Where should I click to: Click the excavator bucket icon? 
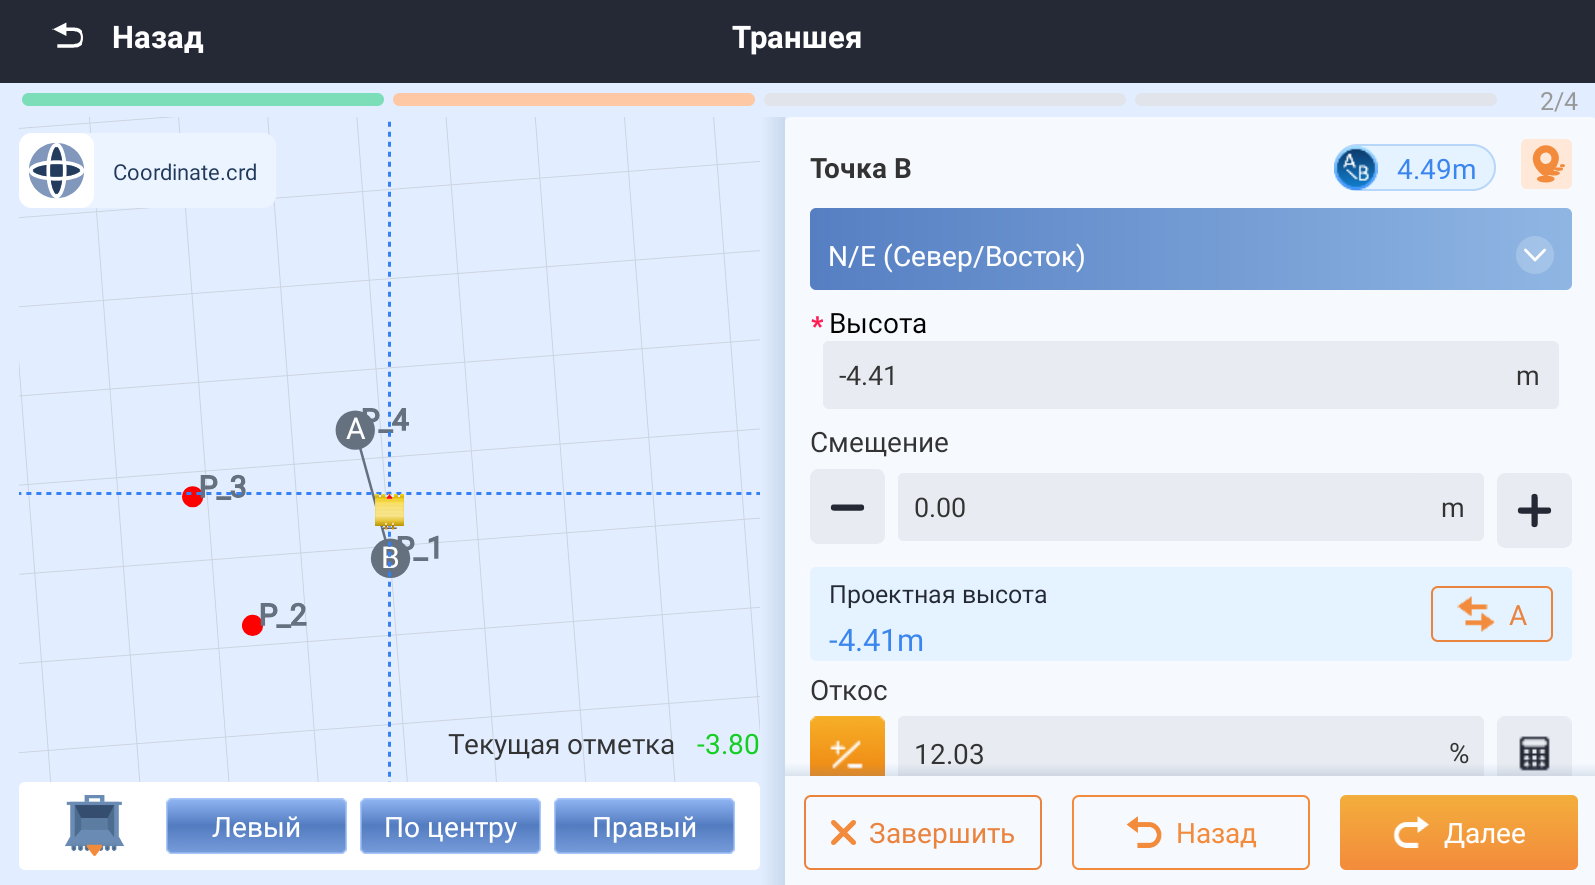(94, 825)
